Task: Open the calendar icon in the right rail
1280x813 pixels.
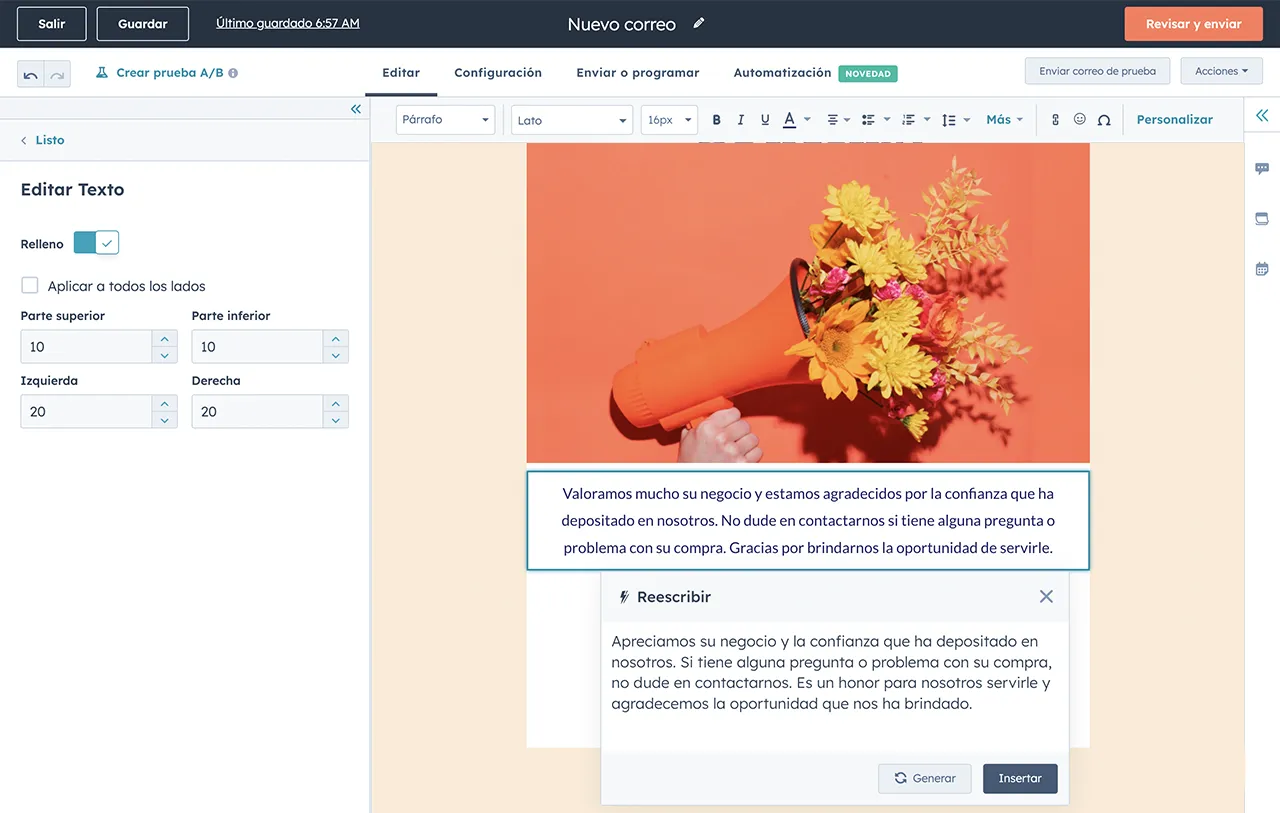Action: 1262,269
